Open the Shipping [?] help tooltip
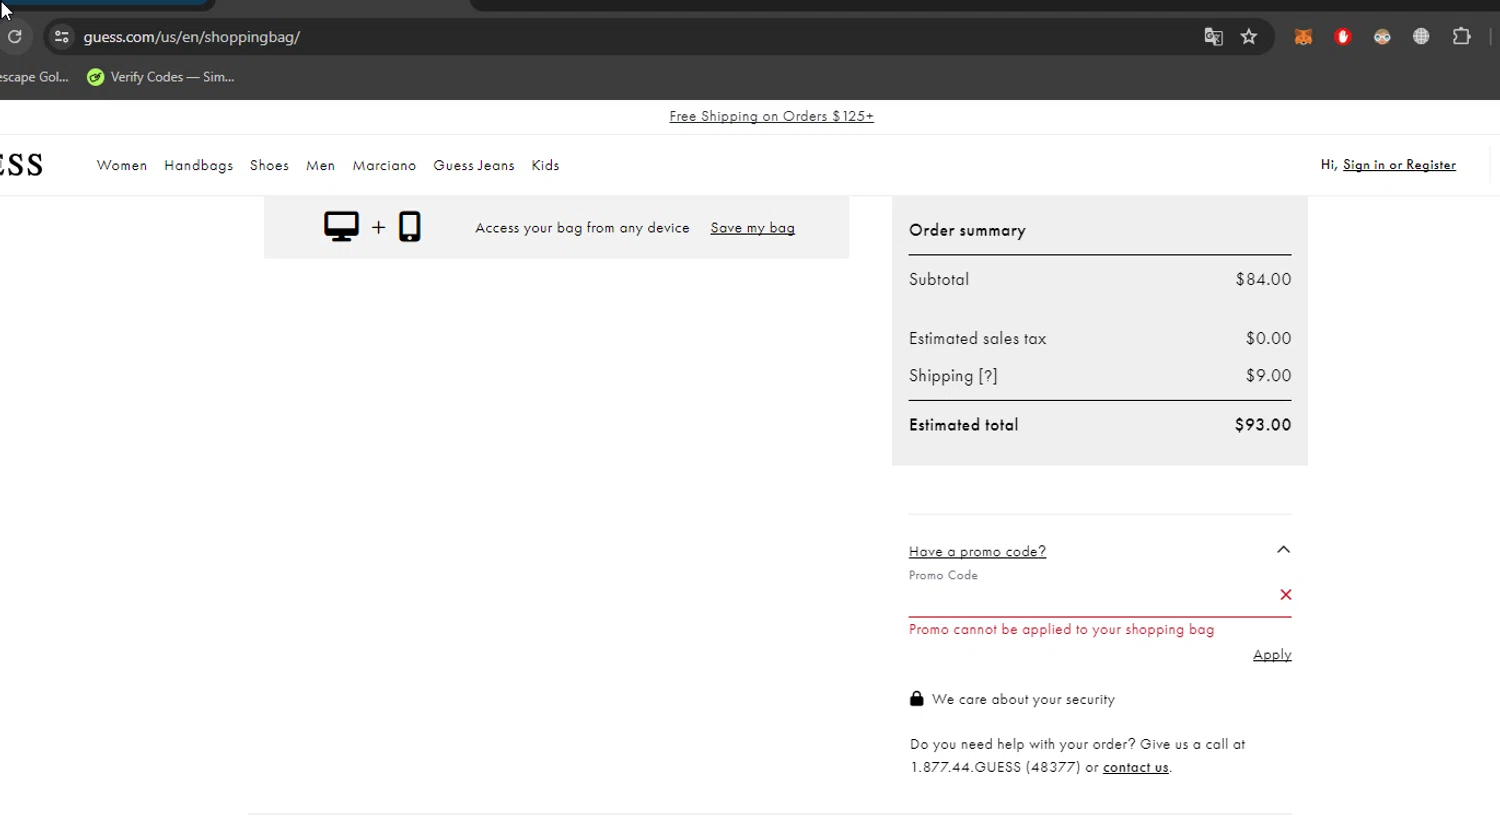 point(988,376)
